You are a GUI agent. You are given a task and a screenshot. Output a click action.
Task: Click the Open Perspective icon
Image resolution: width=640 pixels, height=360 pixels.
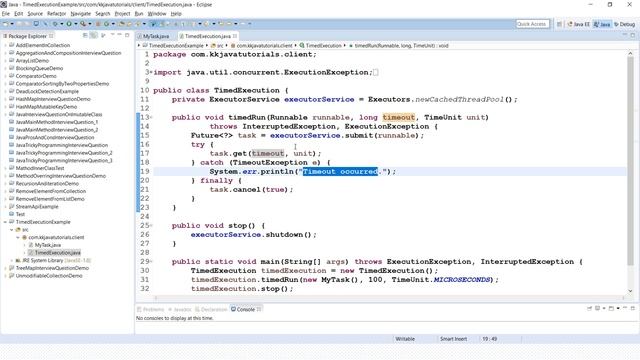[x=559, y=24]
